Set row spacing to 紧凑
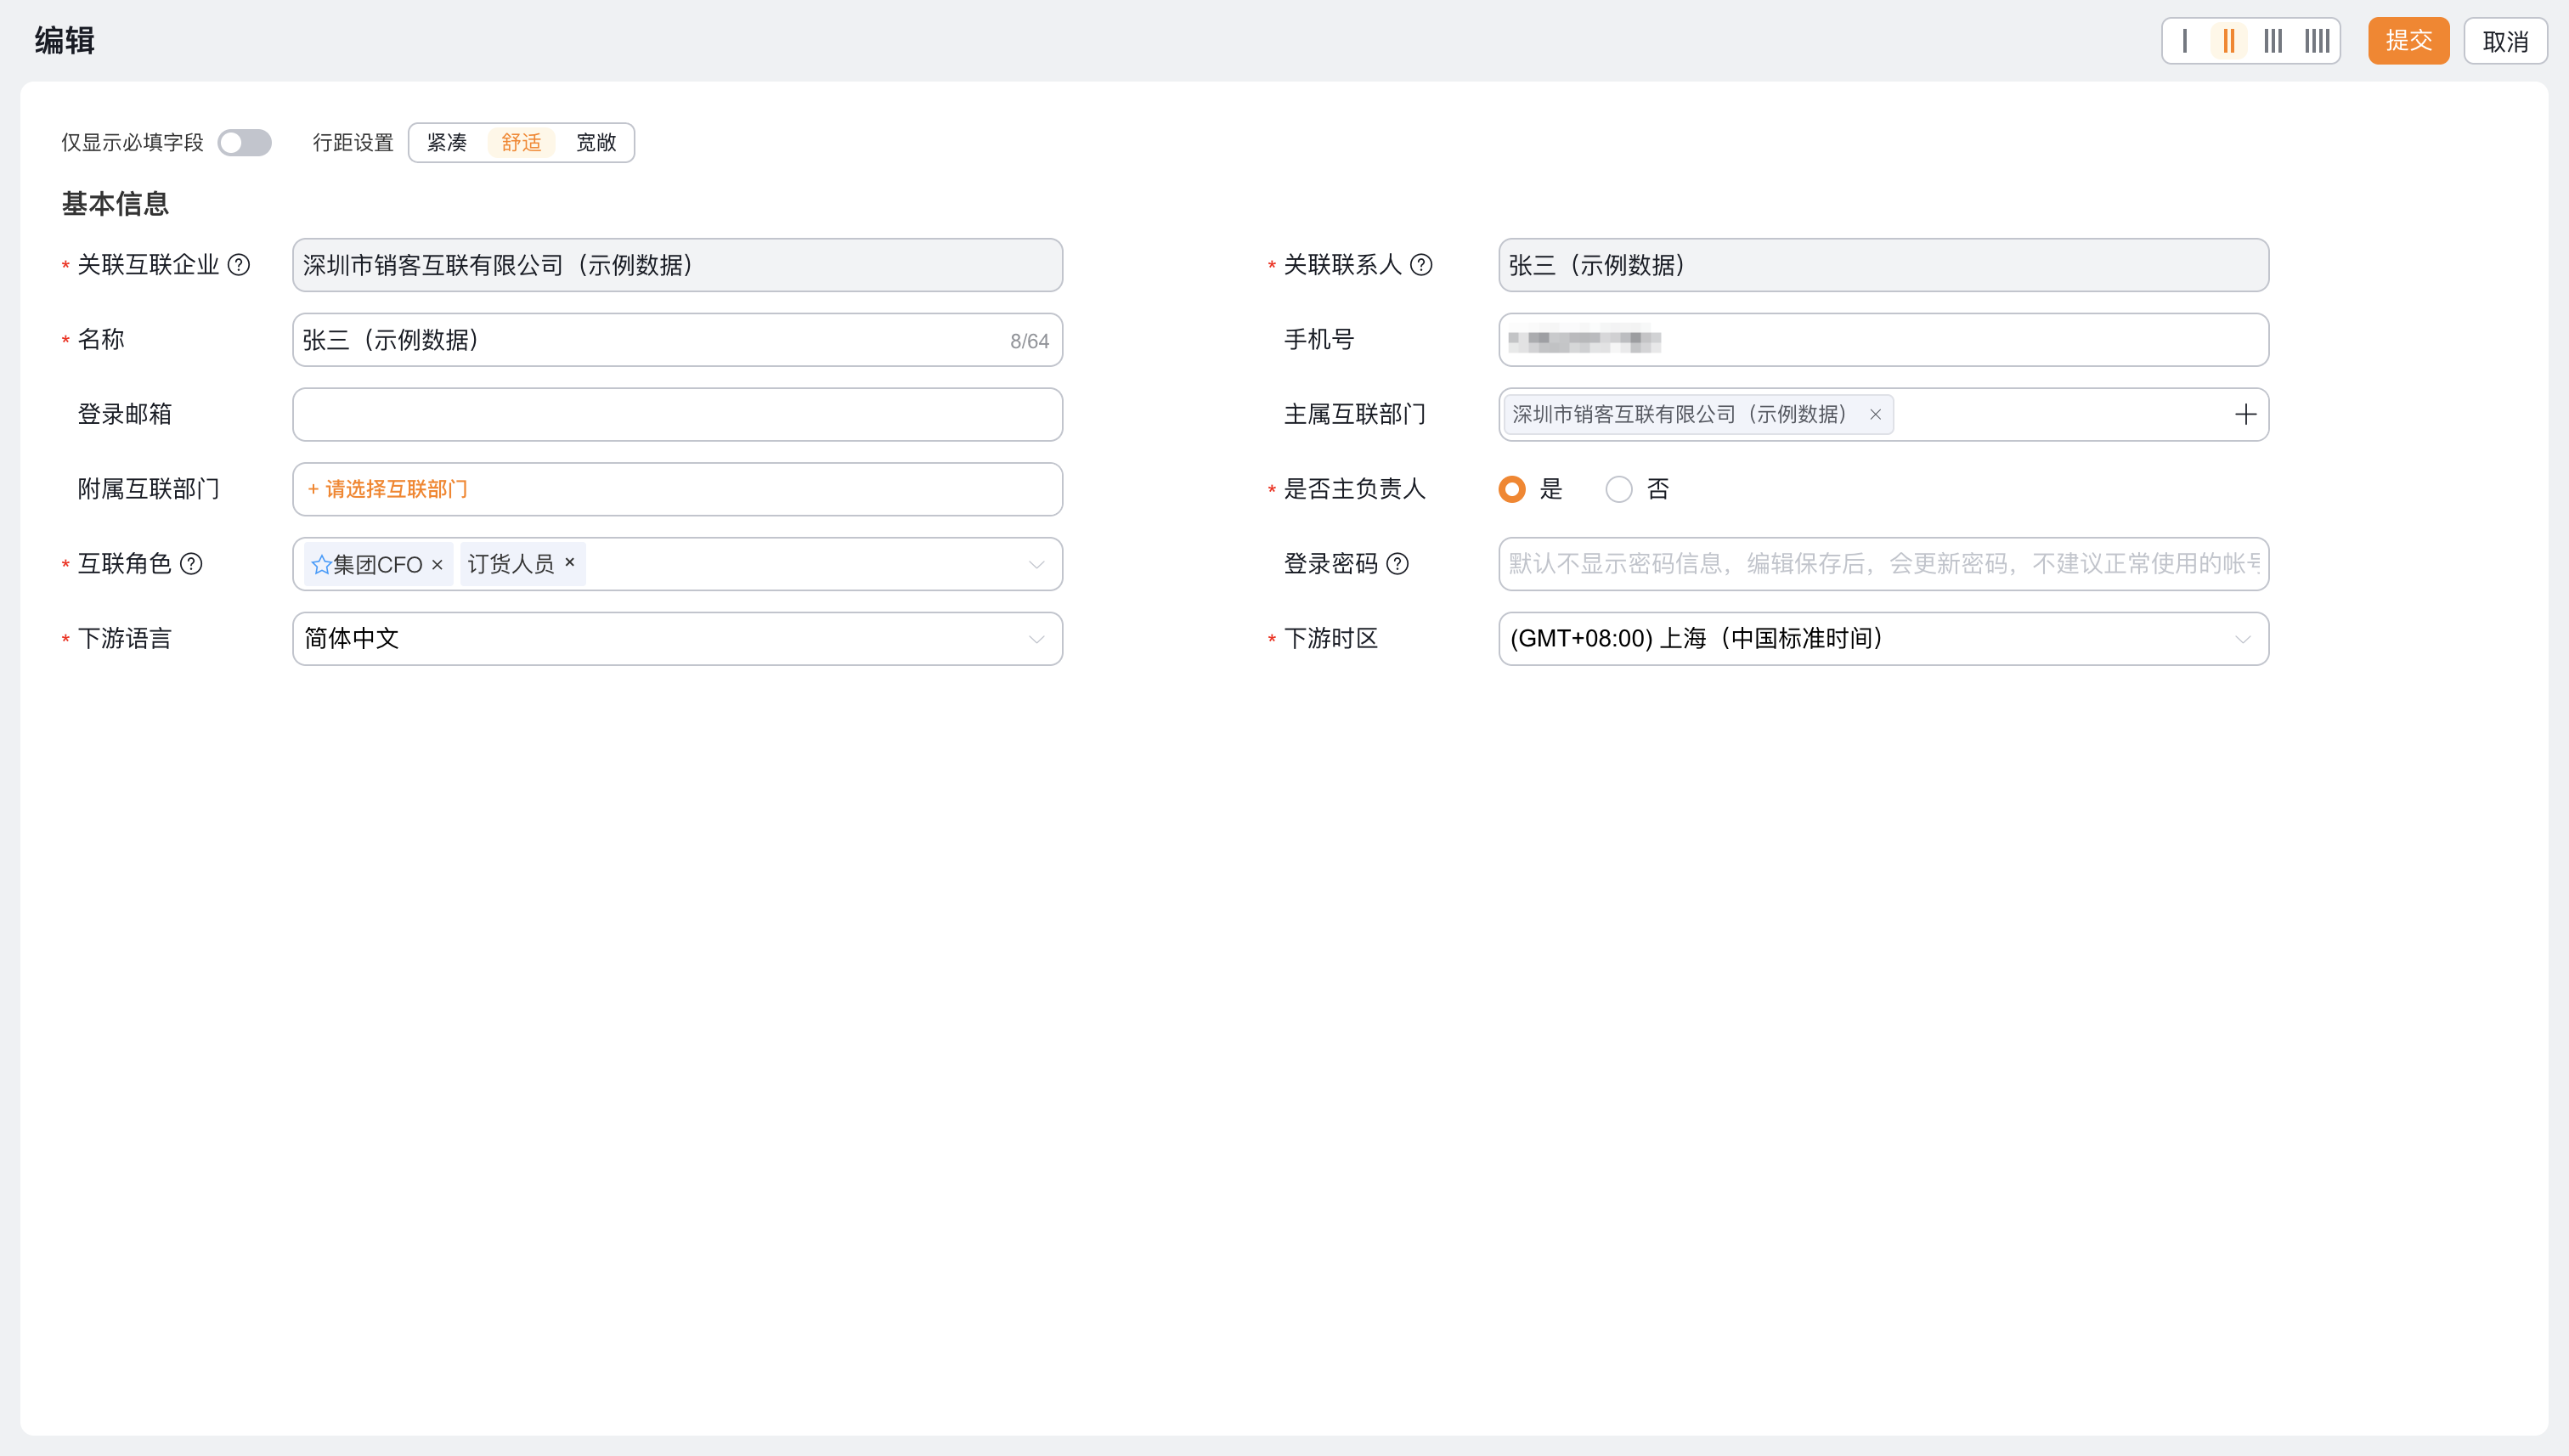The image size is (2569, 1456). click(x=447, y=143)
